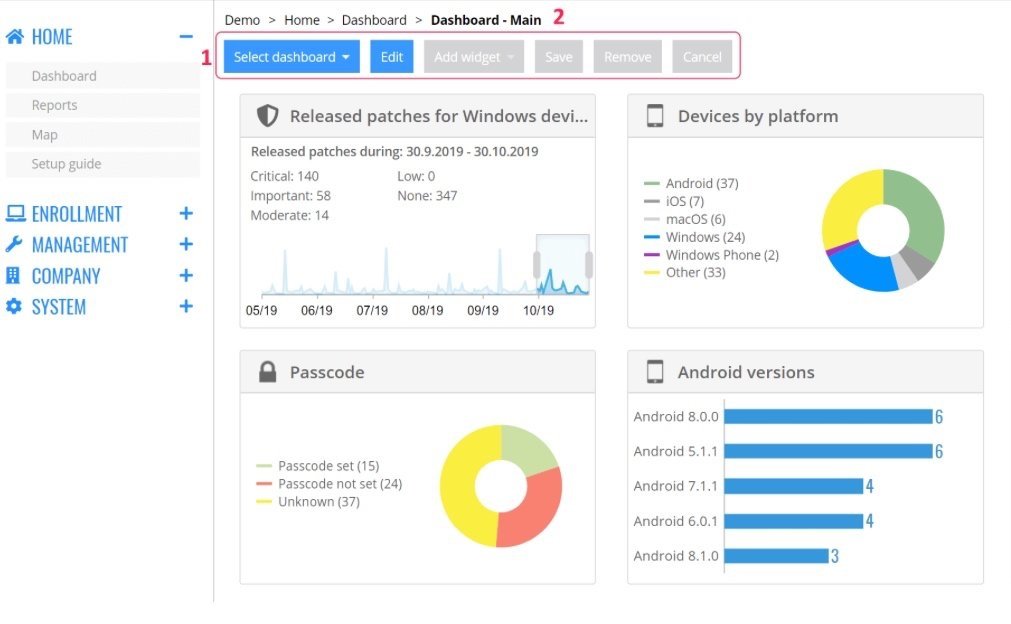The image size is (1011, 624).
Task: Click the COMPANY menu heading
Action: pos(66,275)
